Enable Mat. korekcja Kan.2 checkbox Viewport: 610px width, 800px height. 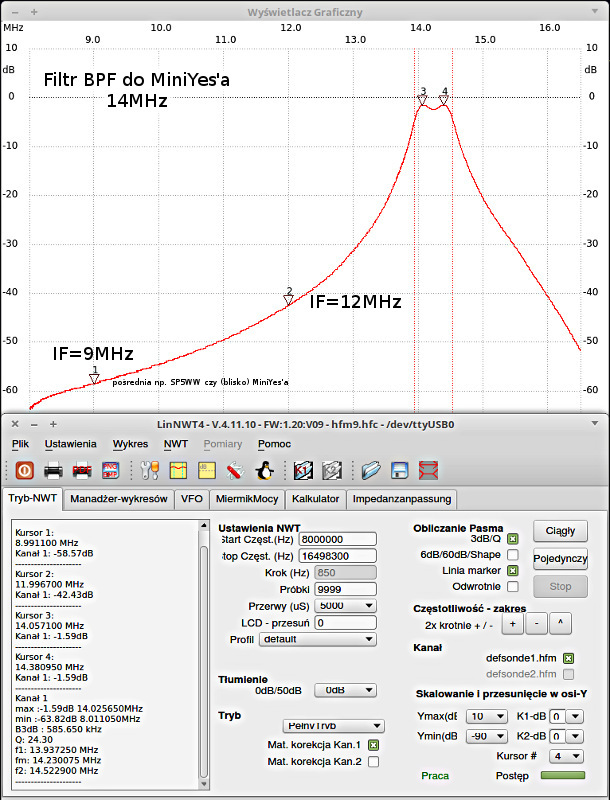pos(374,761)
